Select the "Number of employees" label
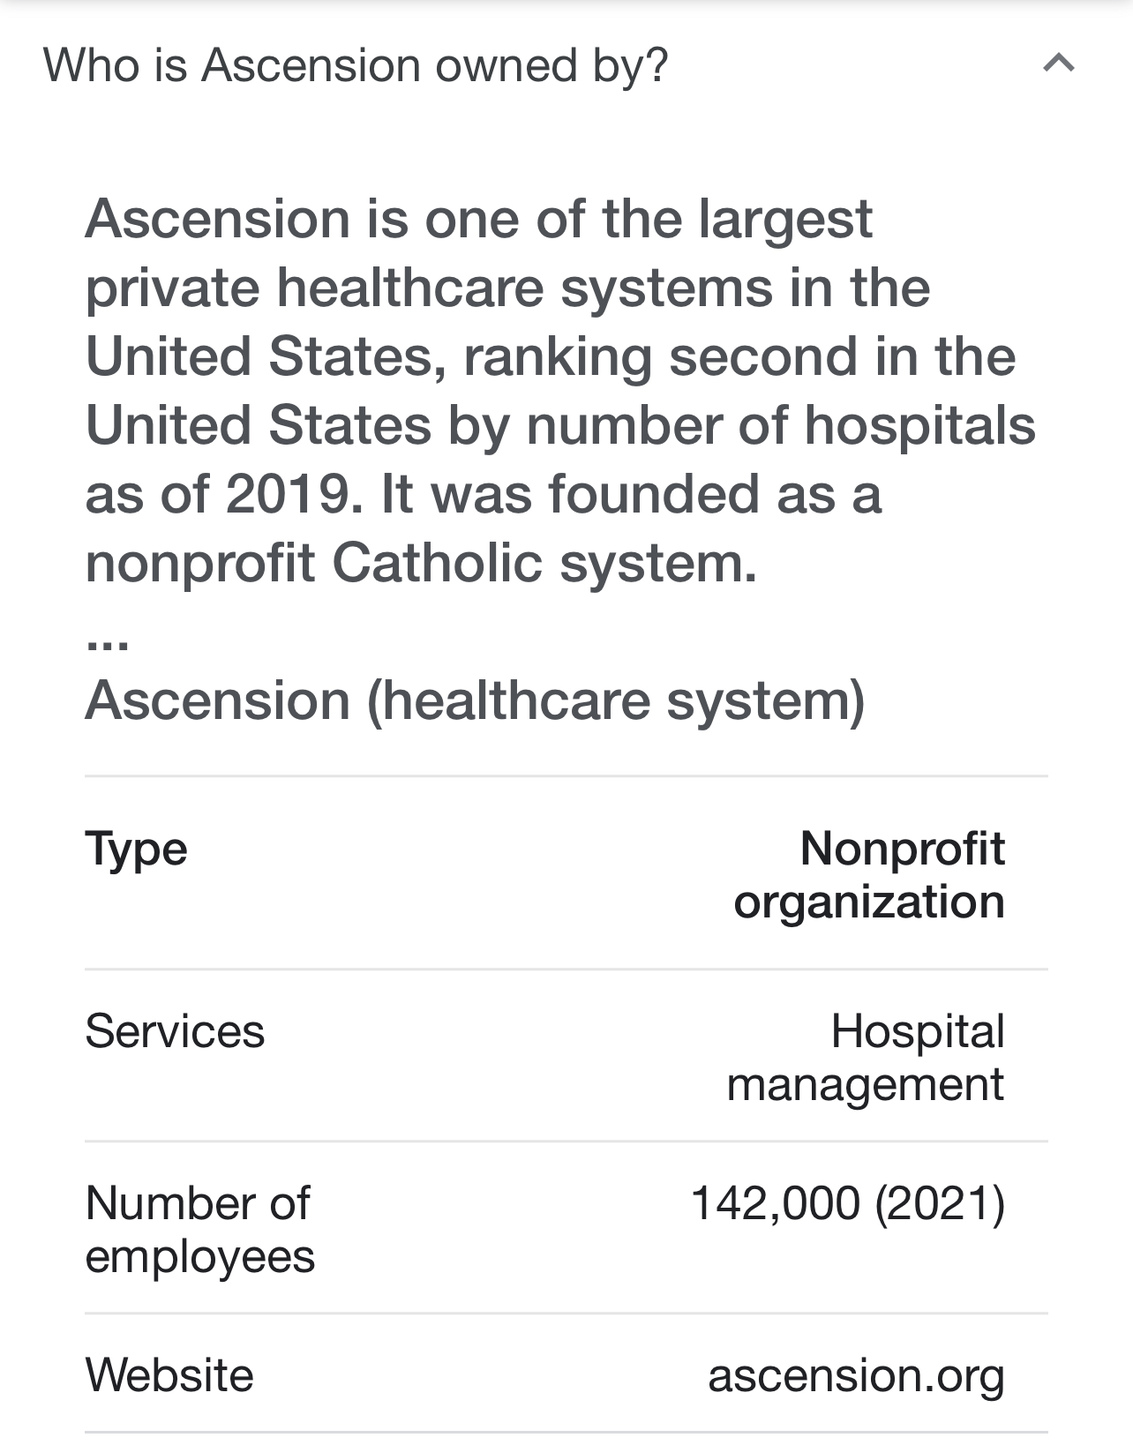 pos(199,1229)
